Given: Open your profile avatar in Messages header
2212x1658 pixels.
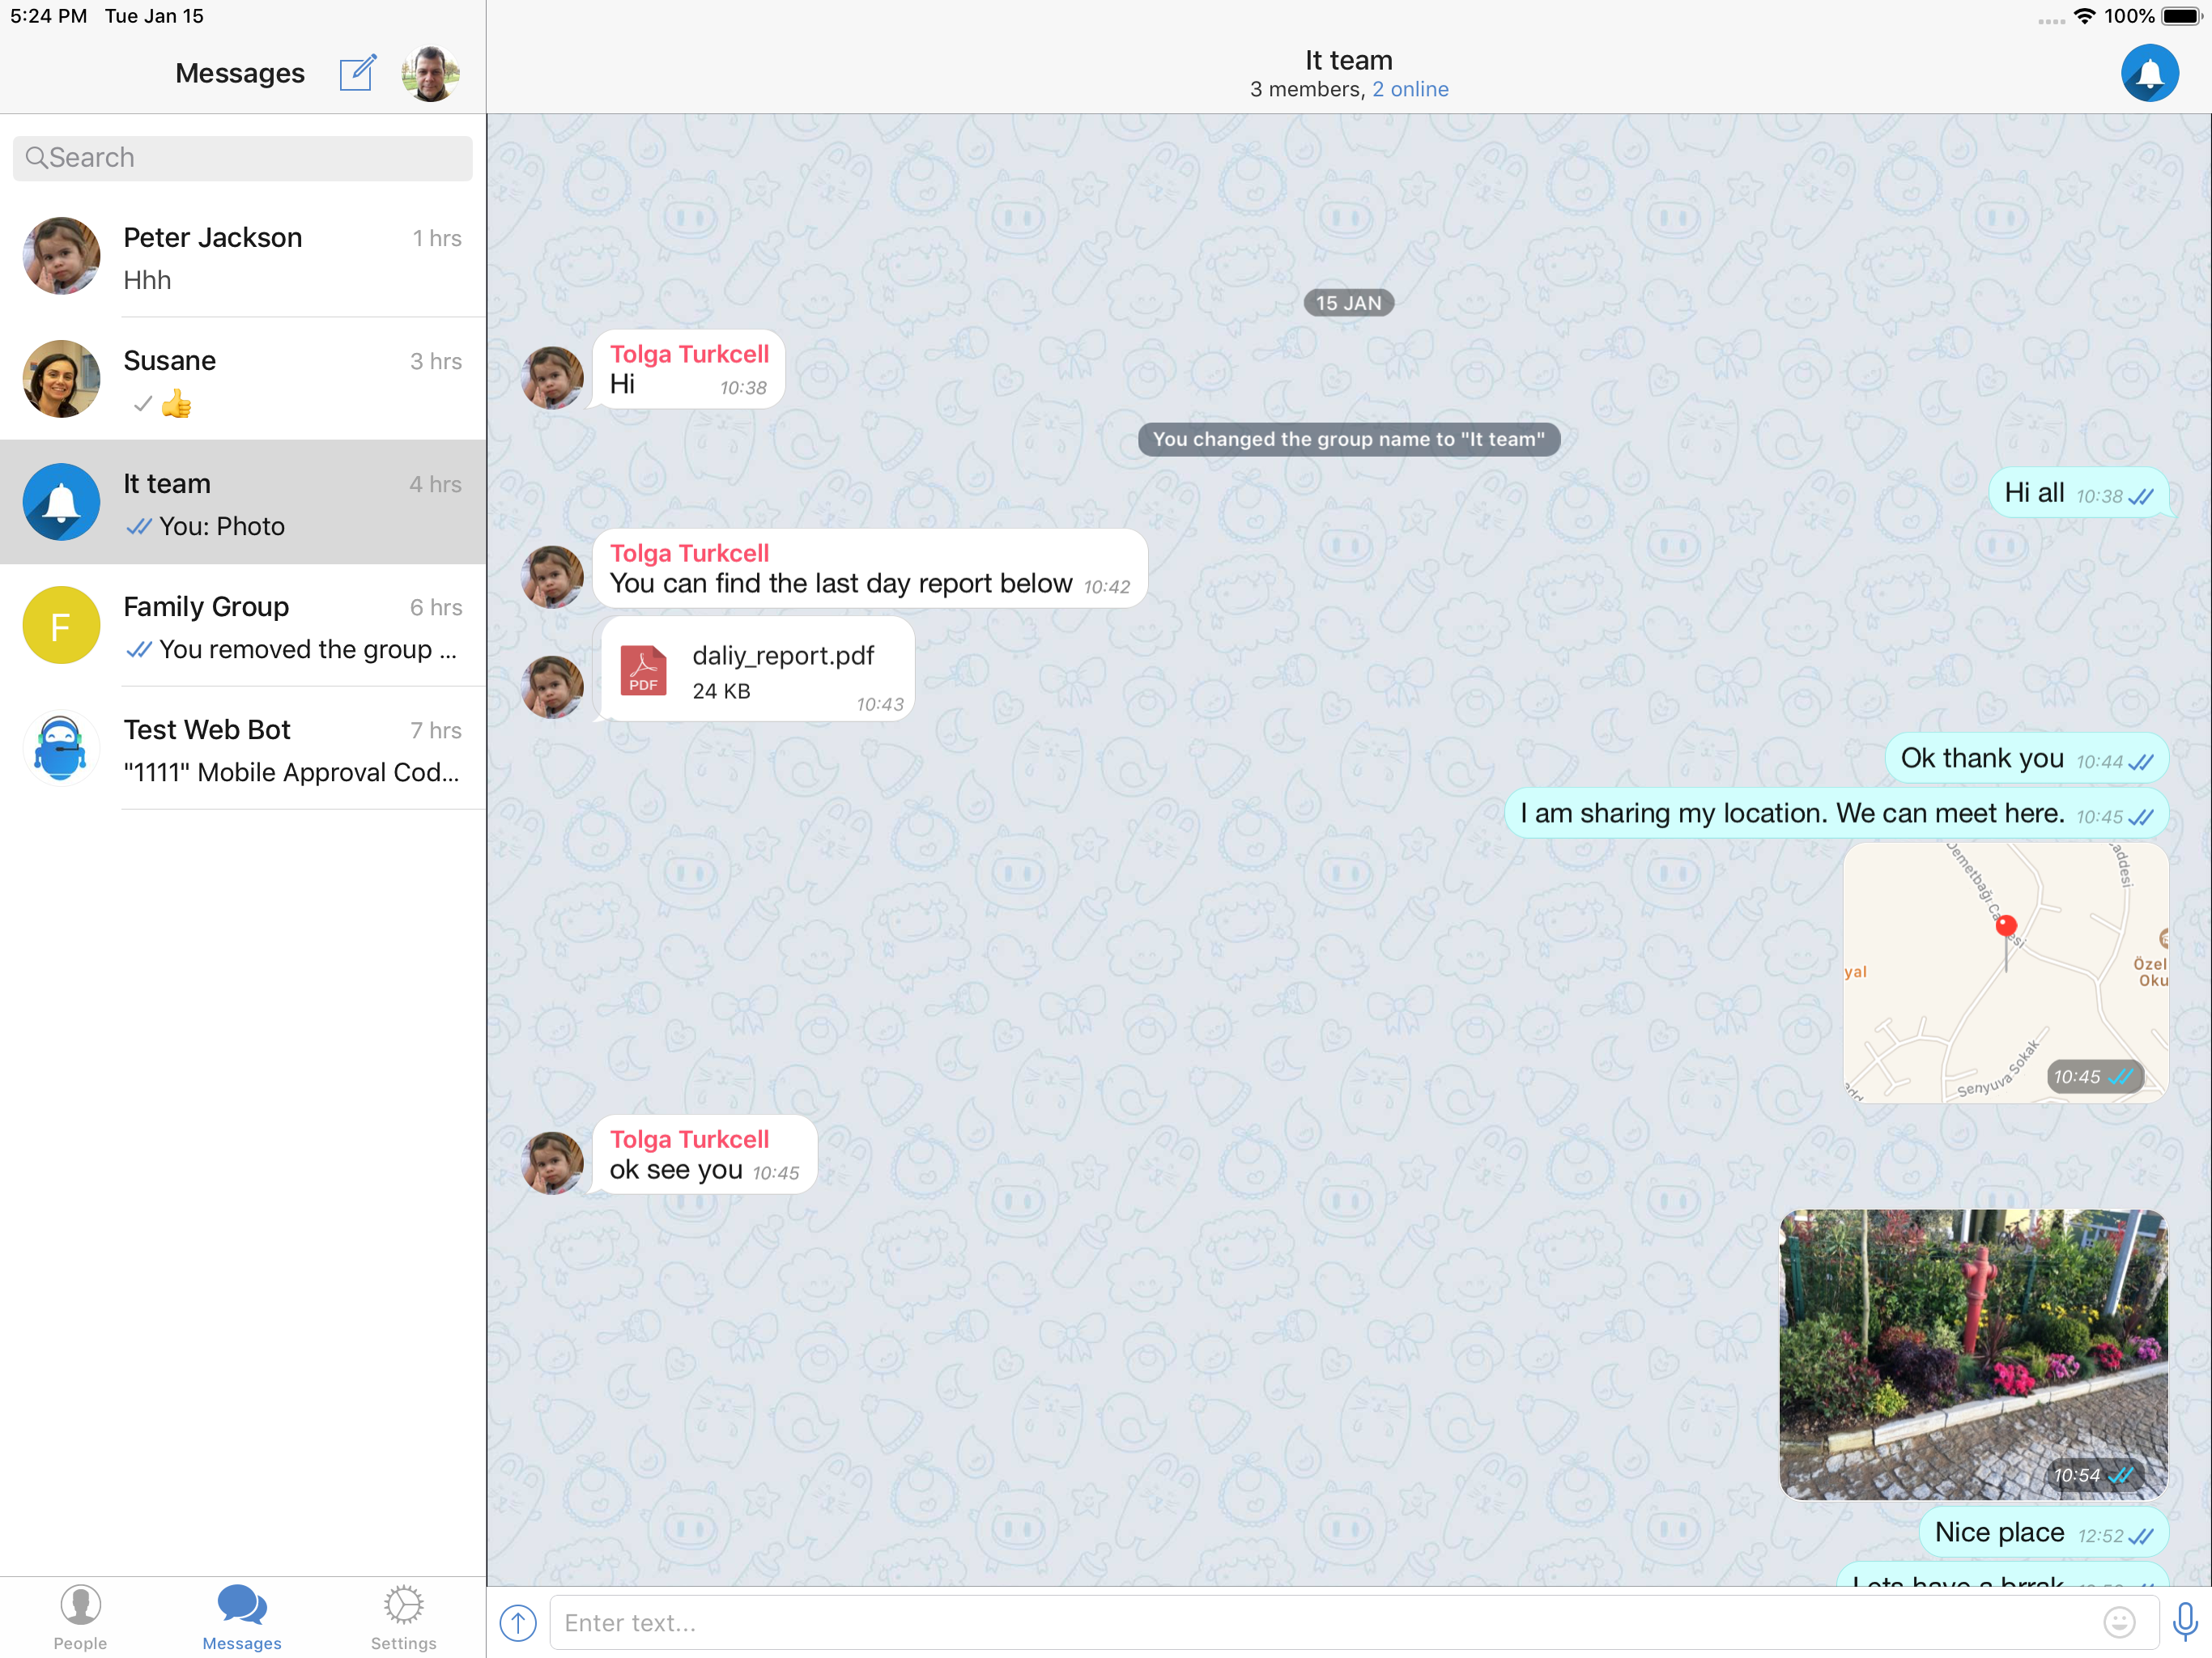Looking at the screenshot, I should (430, 74).
